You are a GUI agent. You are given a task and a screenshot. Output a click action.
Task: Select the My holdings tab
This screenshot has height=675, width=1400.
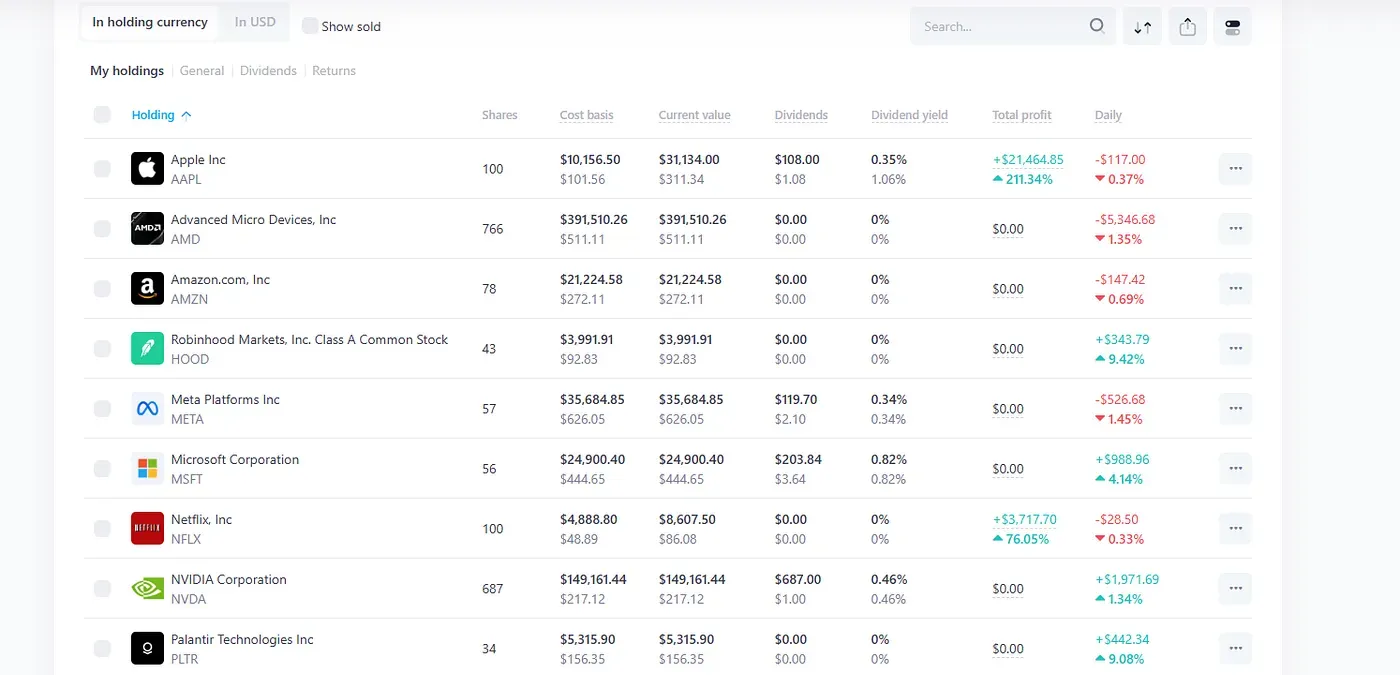click(127, 71)
